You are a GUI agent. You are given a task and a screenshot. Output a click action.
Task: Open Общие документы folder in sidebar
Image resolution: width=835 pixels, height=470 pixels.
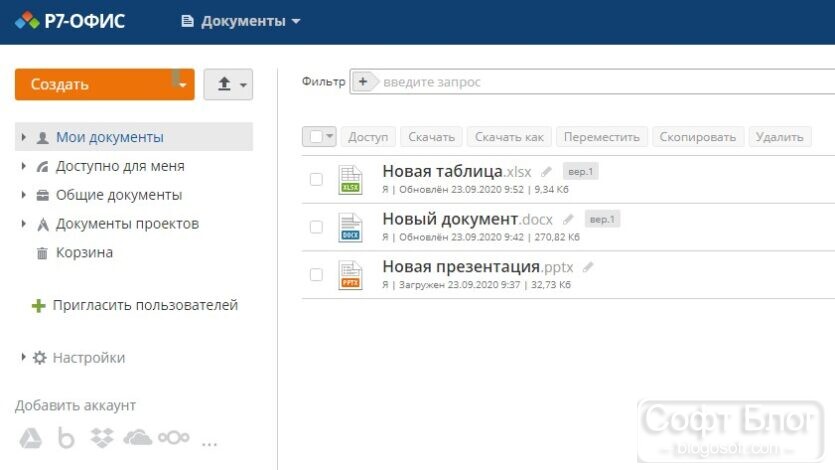click(119, 195)
